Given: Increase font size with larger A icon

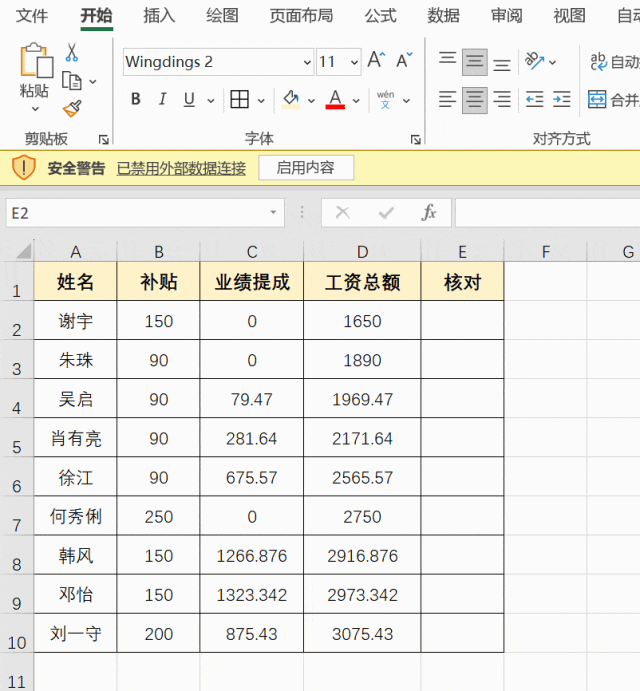Looking at the screenshot, I should pyautogui.click(x=376, y=62).
